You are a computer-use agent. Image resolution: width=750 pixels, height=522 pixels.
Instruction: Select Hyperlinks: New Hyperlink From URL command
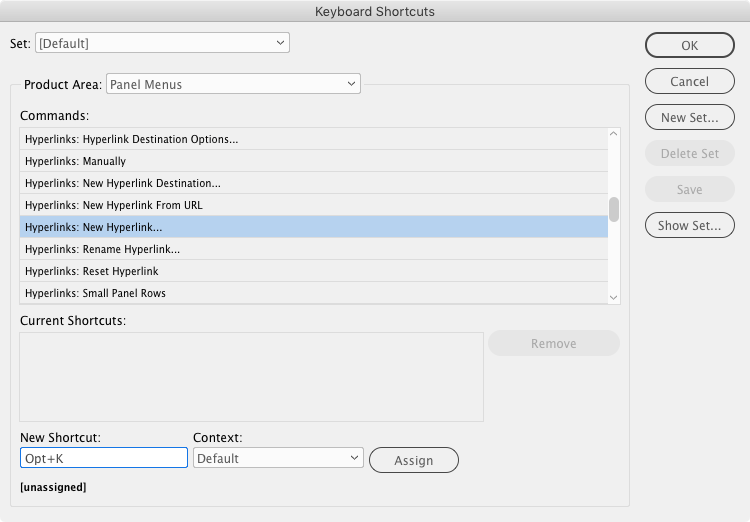314,205
